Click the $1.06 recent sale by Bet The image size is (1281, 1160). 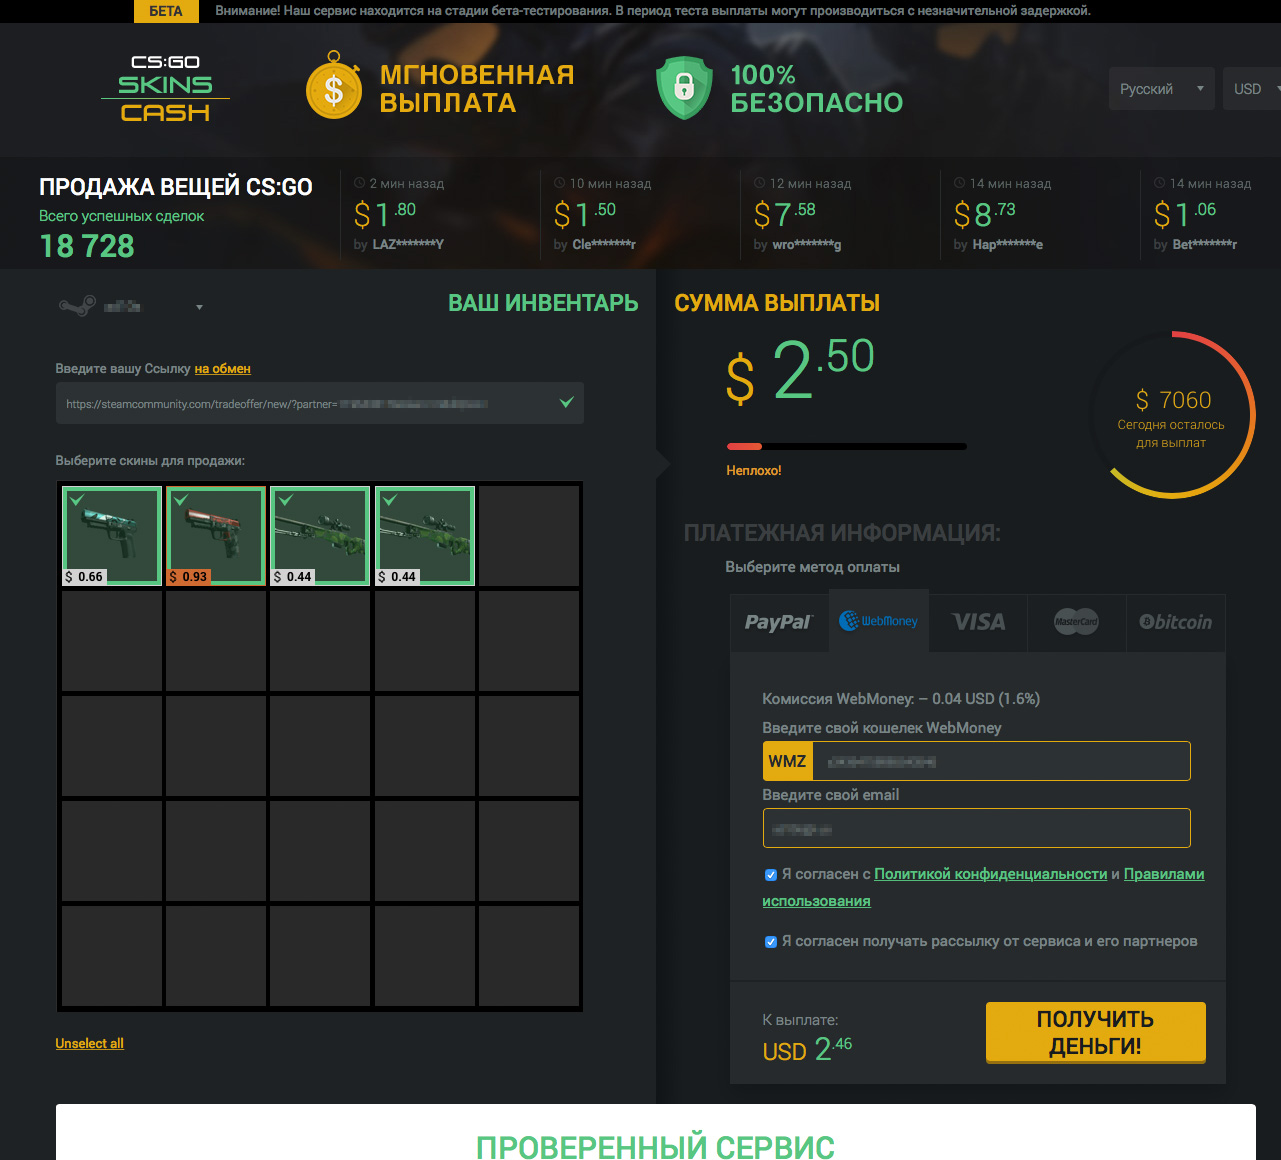click(x=1201, y=214)
